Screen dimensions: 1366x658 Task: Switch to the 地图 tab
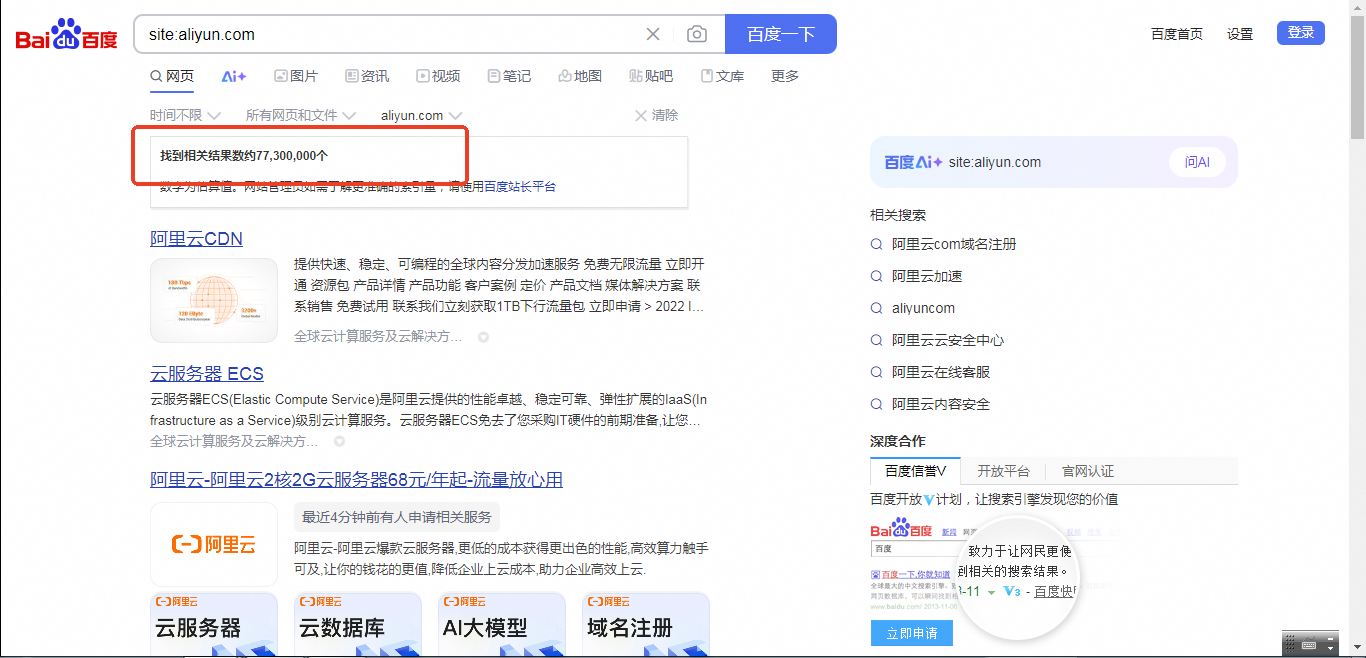coord(580,76)
